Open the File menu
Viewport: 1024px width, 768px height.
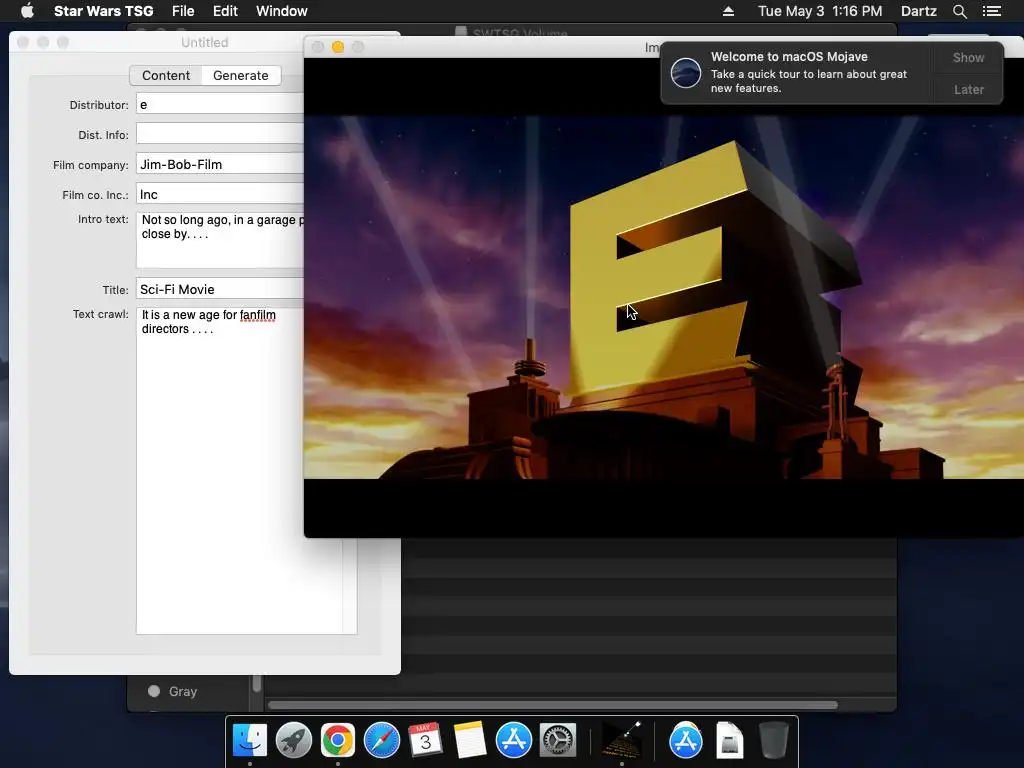(x=183, y=11)
